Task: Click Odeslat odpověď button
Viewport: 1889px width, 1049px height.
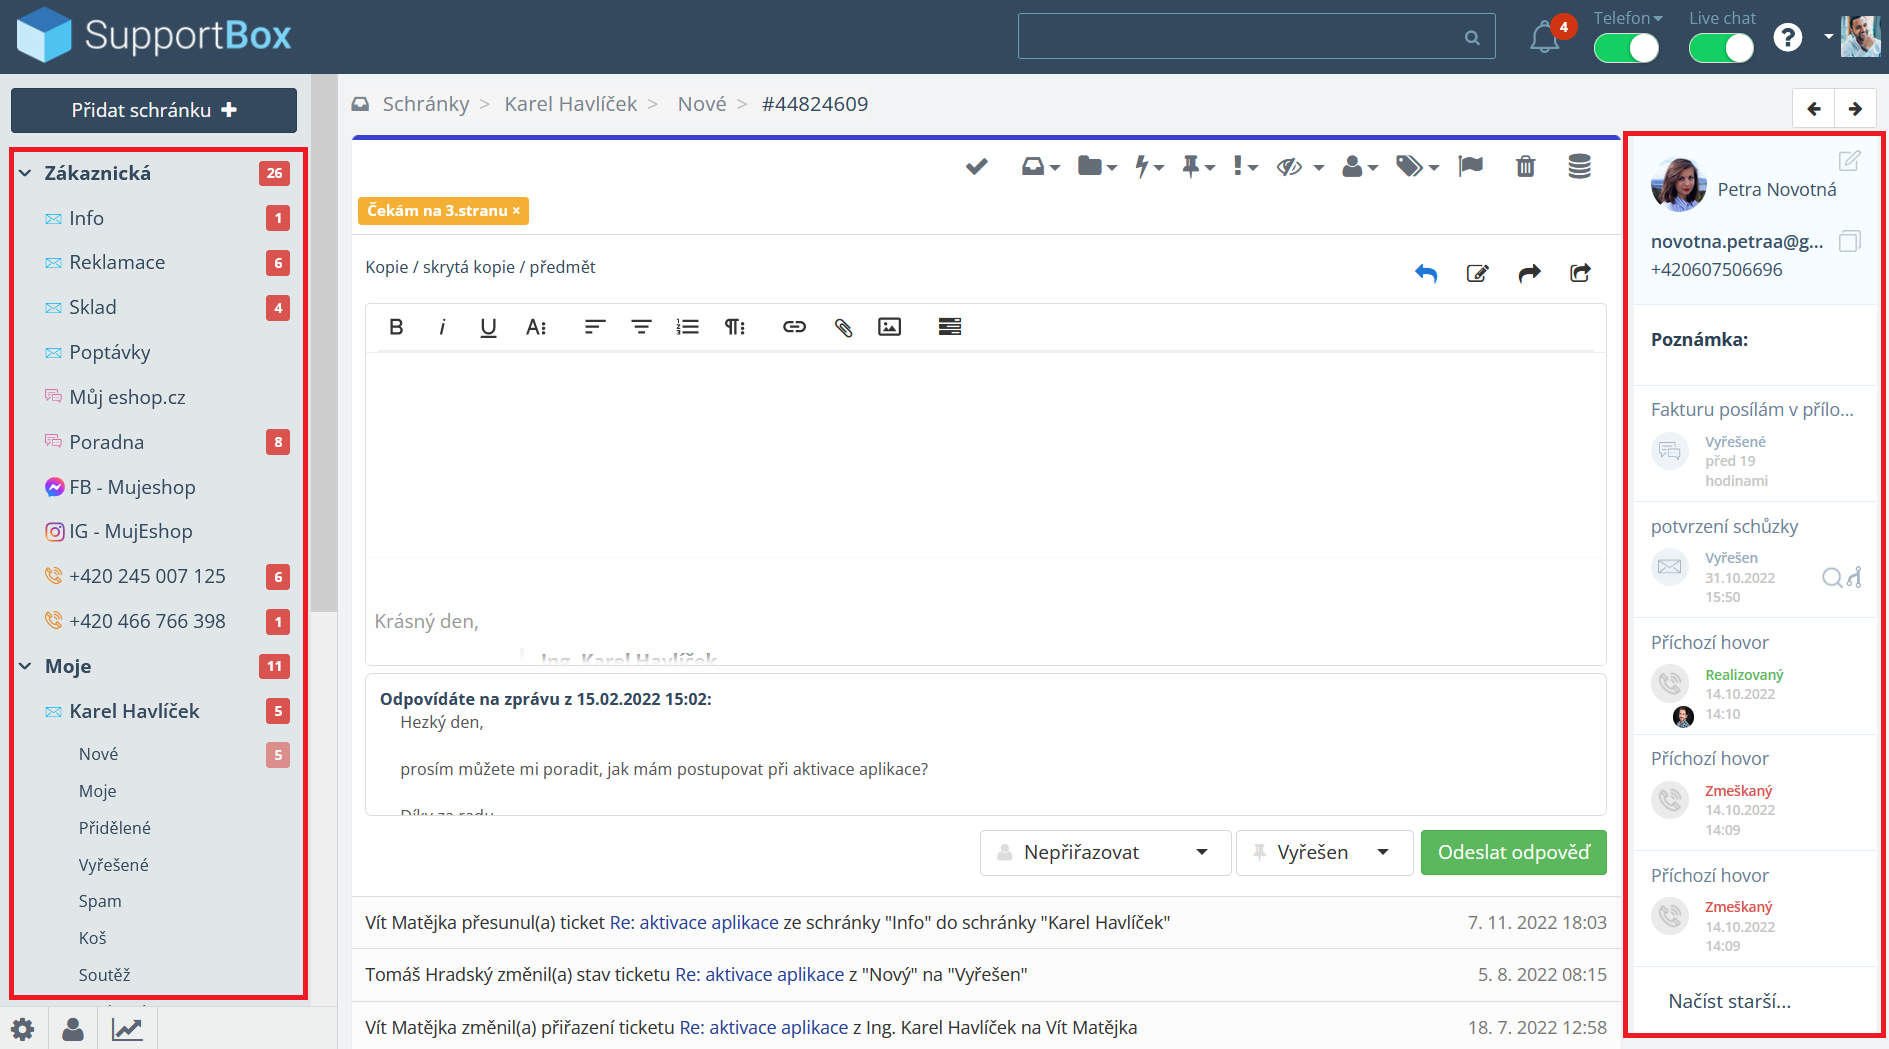Action: point(1513,852)
